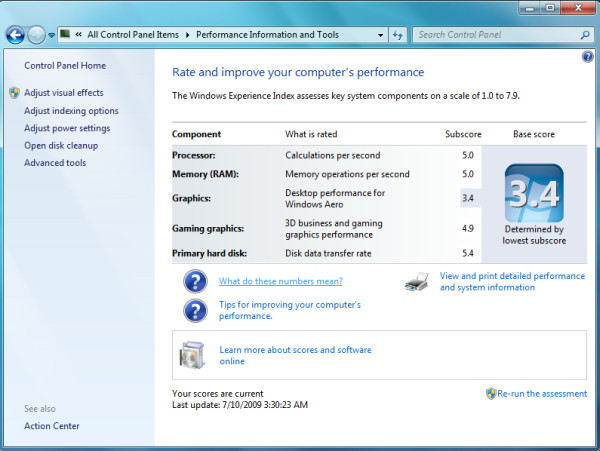Open Advanced tools
This screenshot has height=451, width=600.
pos(55,163)
